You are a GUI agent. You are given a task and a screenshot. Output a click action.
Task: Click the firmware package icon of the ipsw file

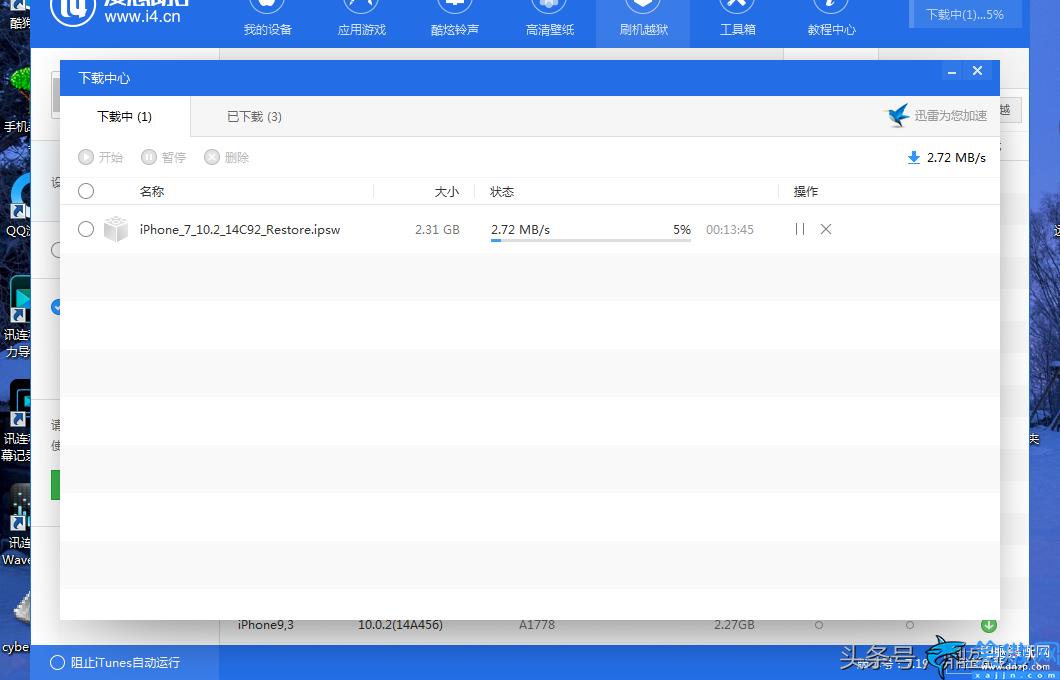116,229
